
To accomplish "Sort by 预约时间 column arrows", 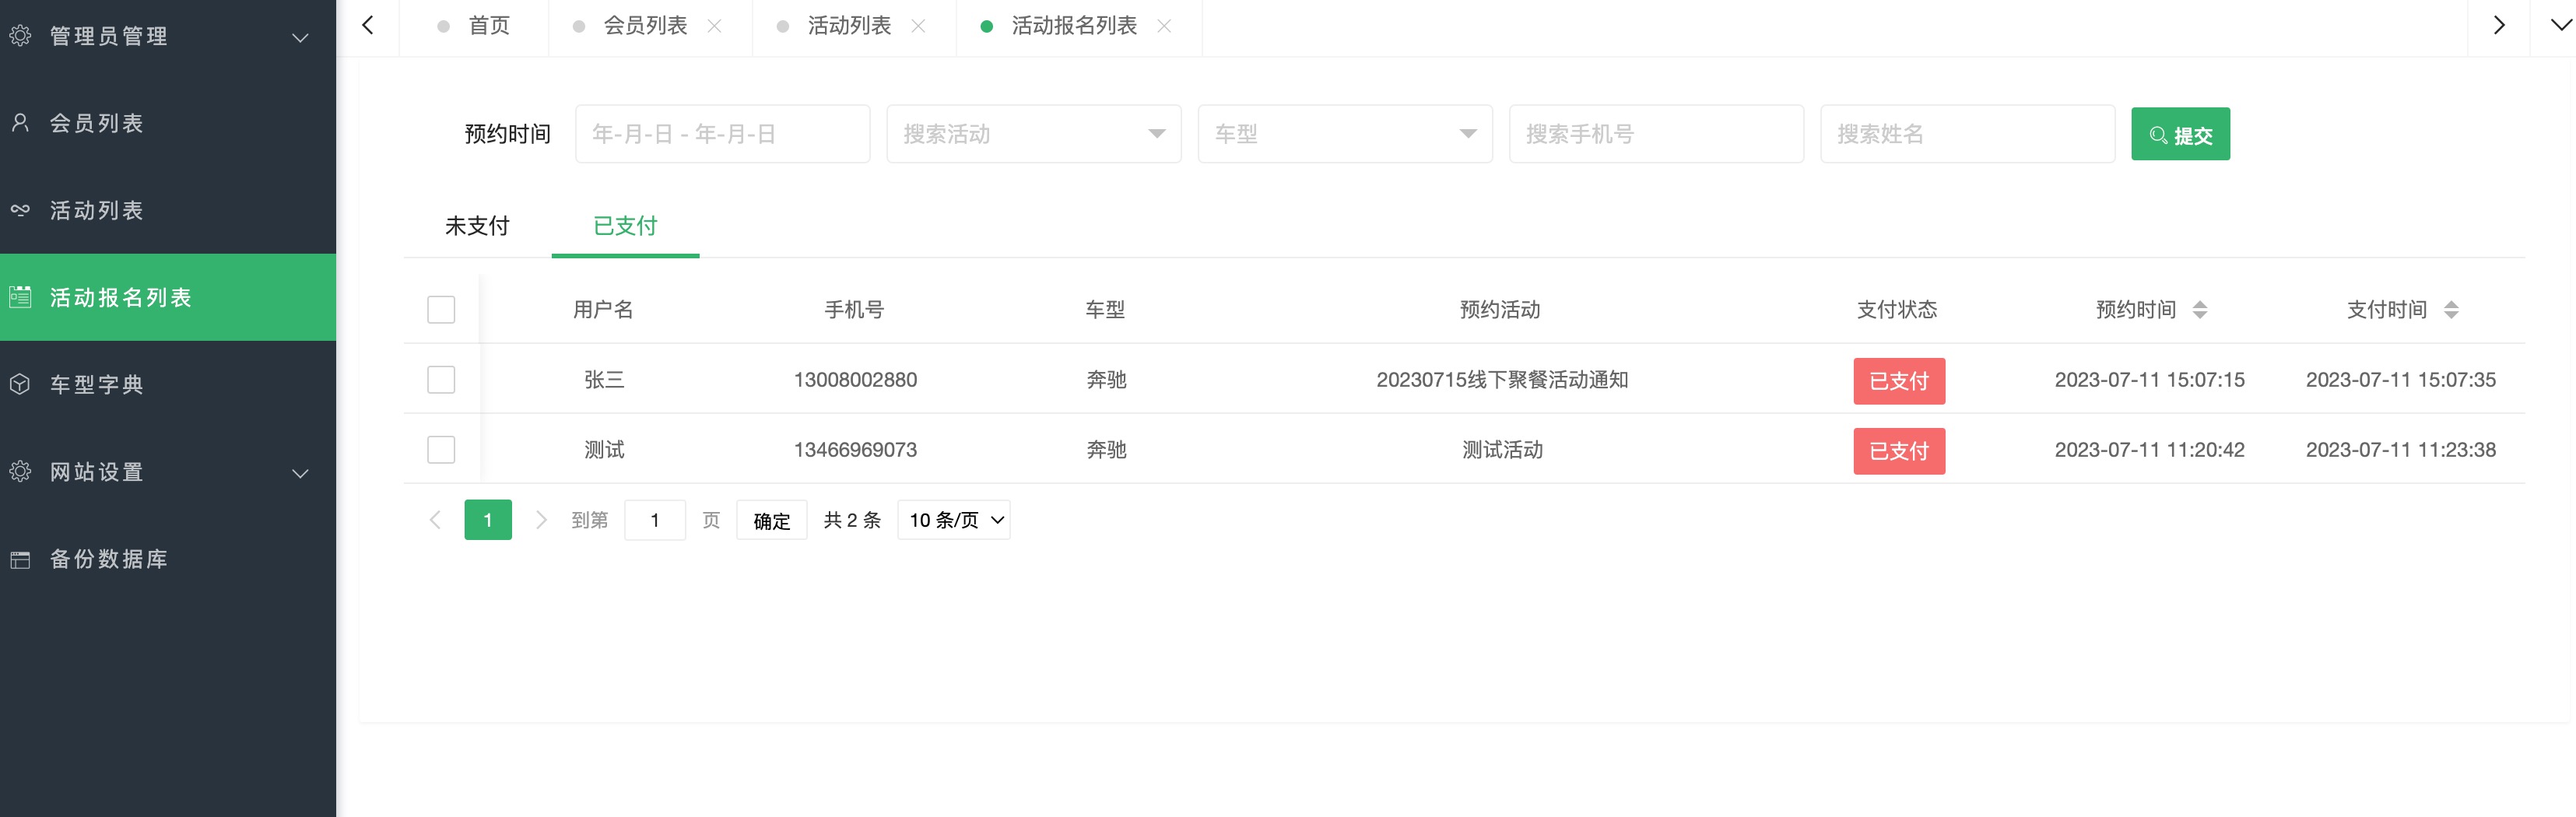I will point(2199,310).
